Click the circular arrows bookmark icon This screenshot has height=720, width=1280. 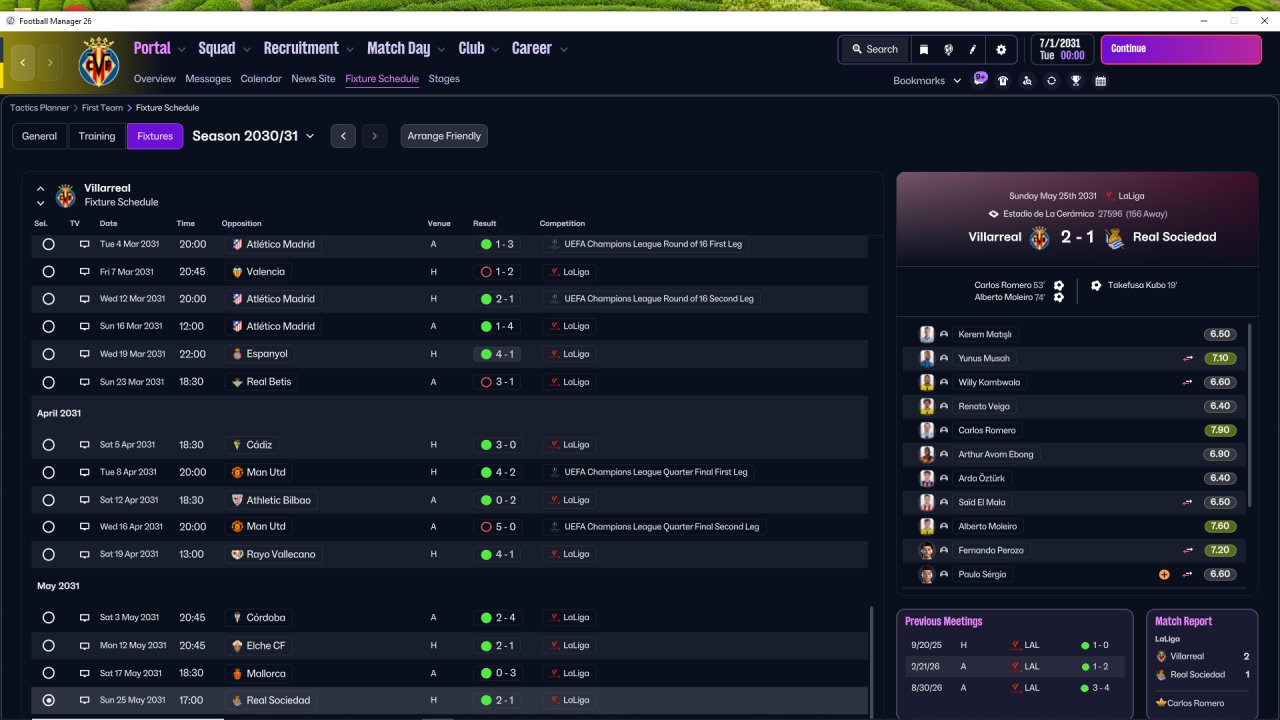click(x=1051, y=81)
